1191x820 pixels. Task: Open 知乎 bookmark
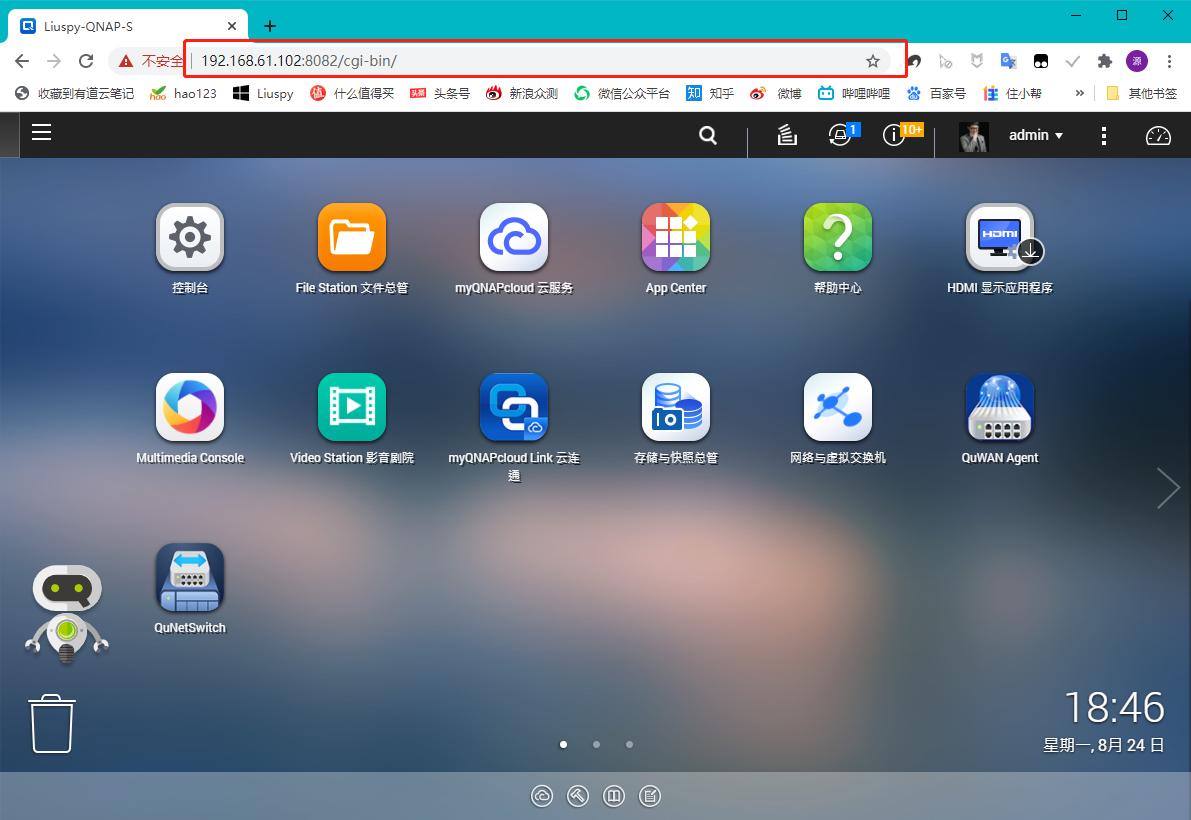coord(710,93)
